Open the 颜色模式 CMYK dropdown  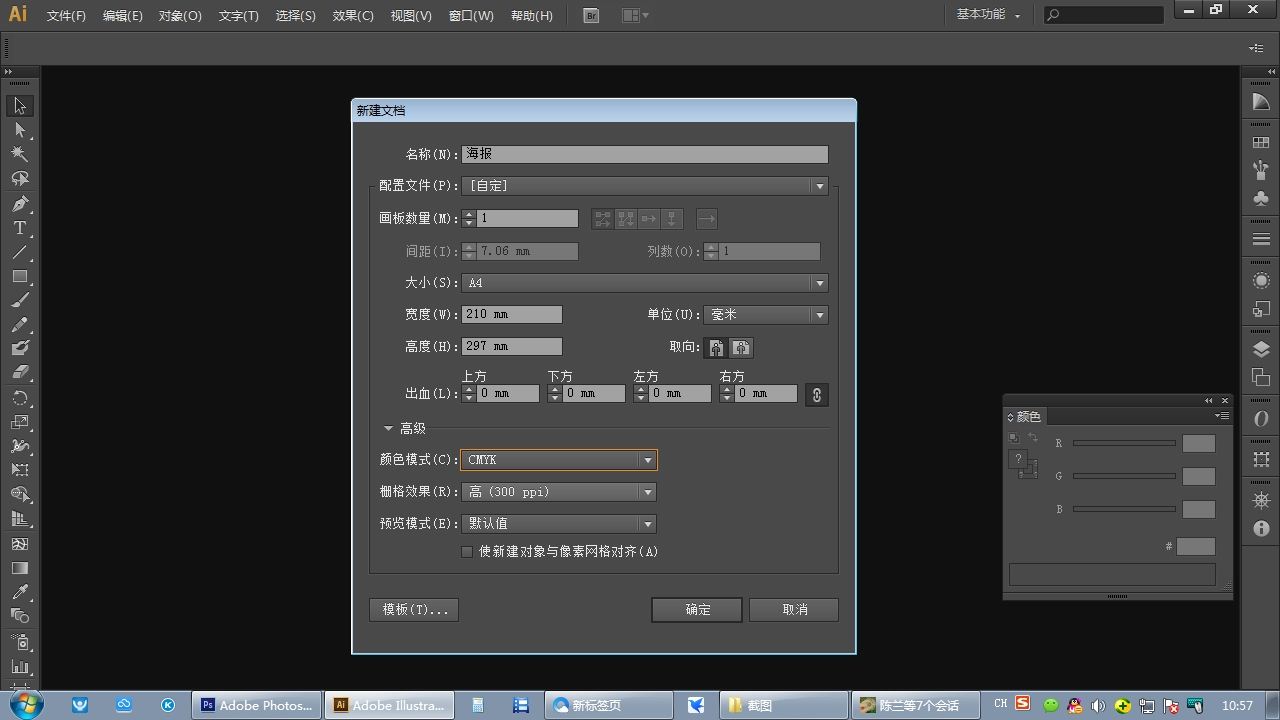(x=559, y=460)
